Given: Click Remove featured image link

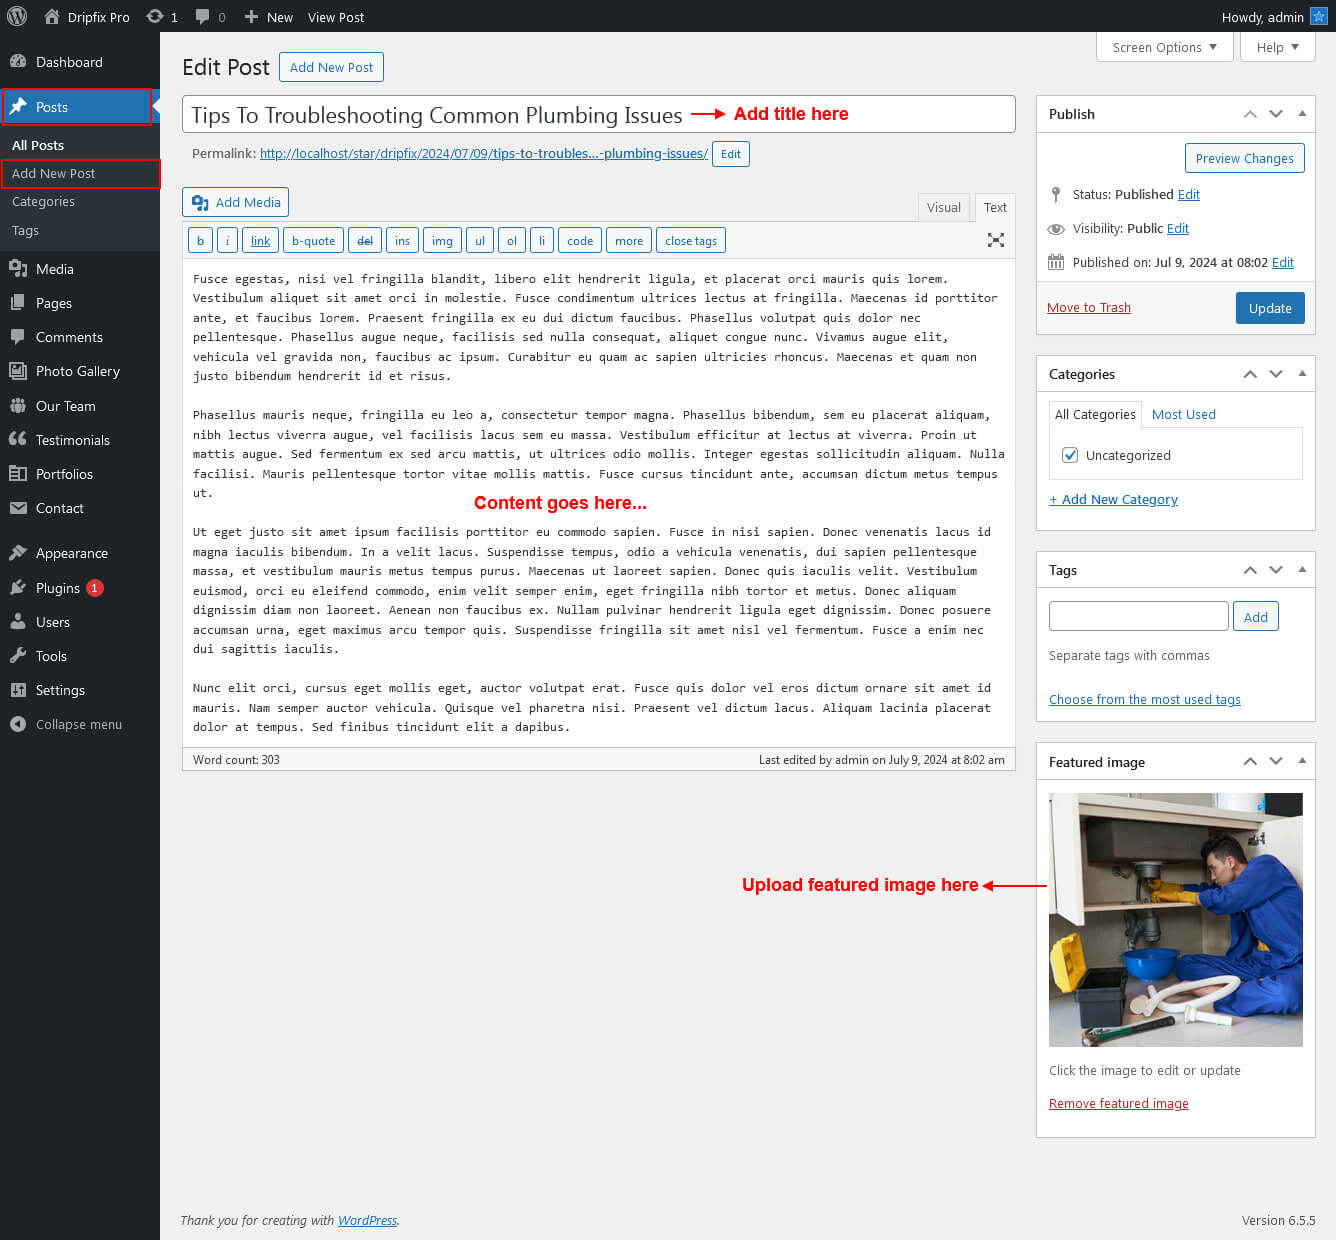Looking at the screenshot, I should (x=1118, y=1103).
